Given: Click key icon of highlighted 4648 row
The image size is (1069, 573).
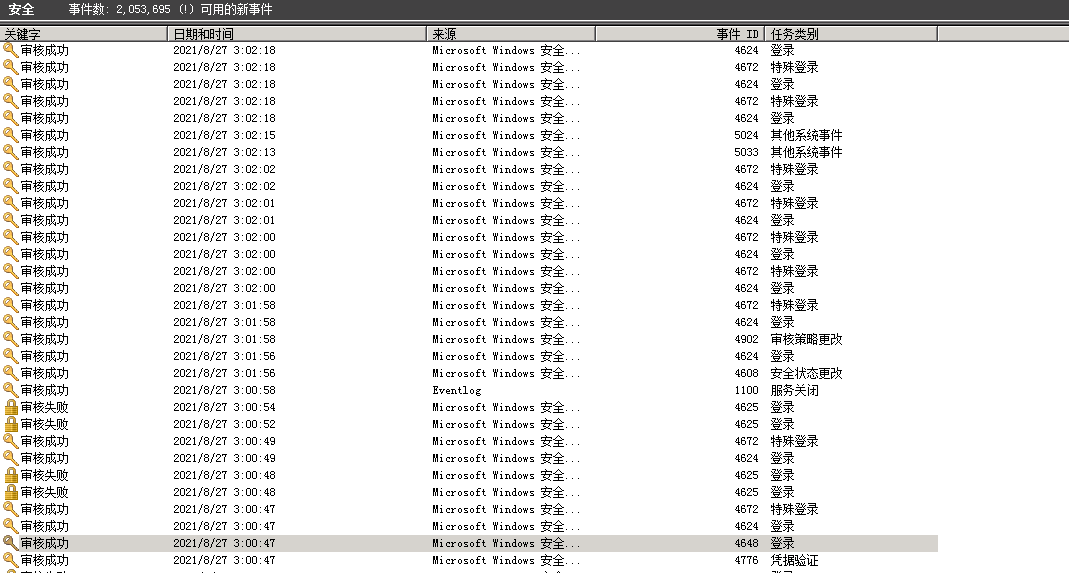Looking at the screenshot, I should click(x=10, y=543).
